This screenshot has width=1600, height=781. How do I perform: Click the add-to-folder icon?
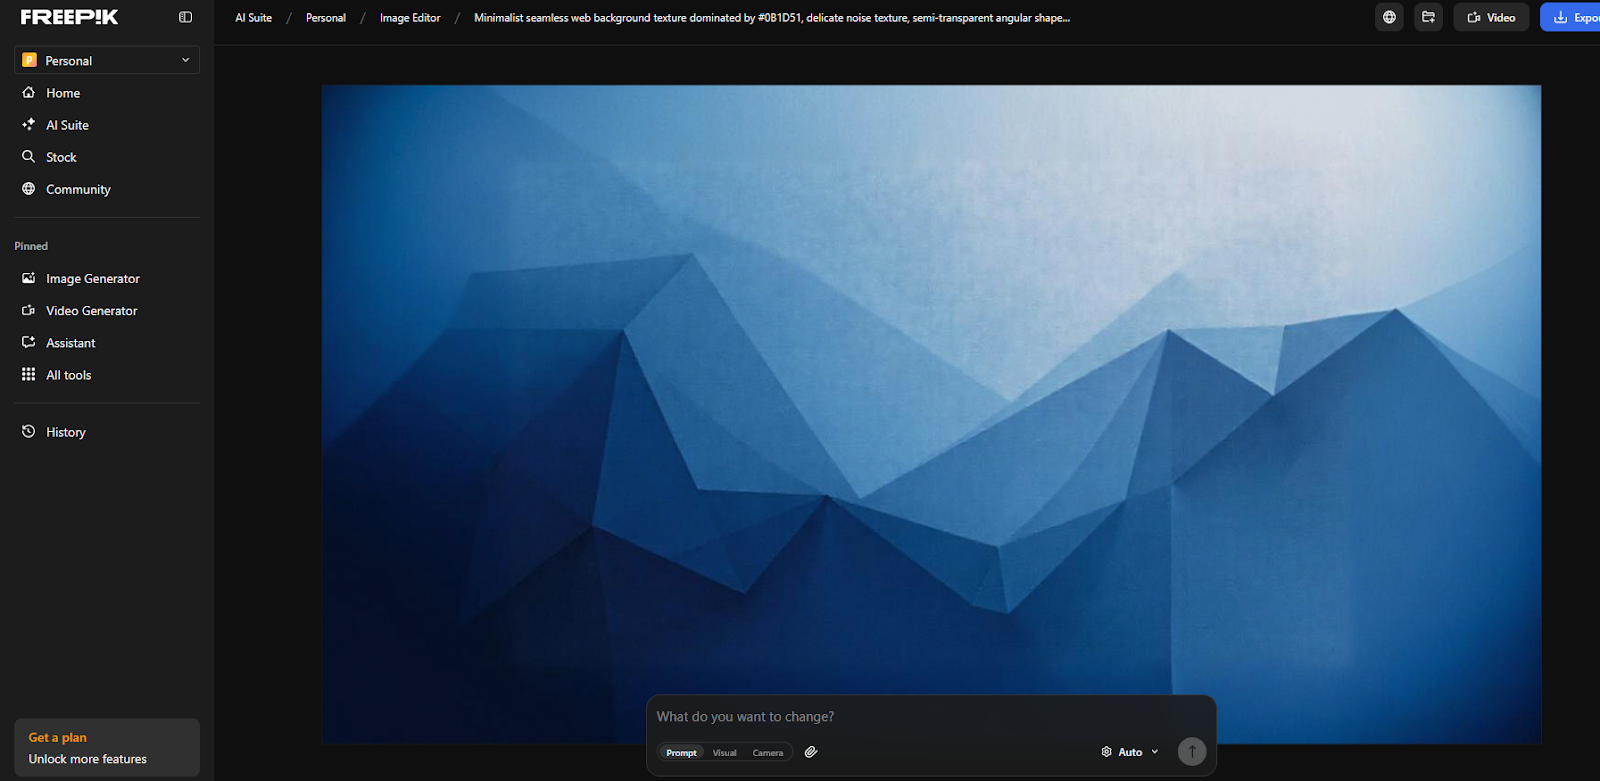[1428, 17]
